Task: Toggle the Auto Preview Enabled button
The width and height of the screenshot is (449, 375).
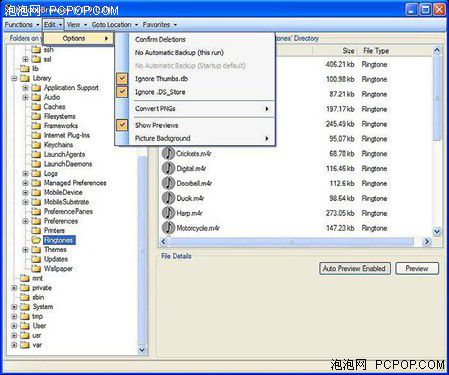Action: tap(355, 268)
